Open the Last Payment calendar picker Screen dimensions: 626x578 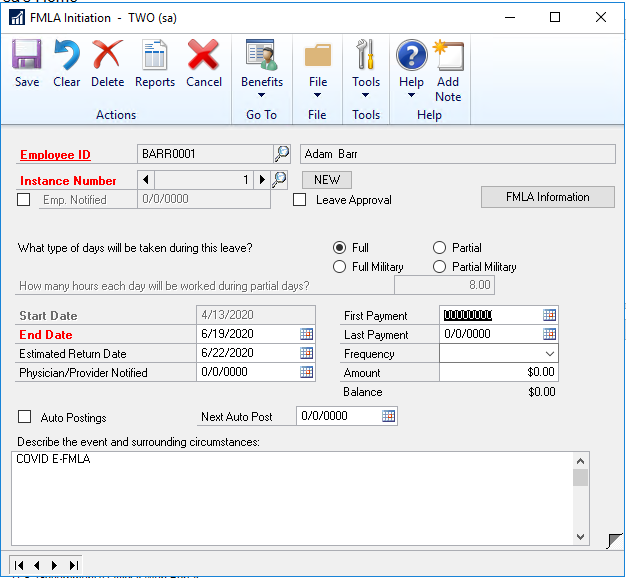(x=549, y=334)
